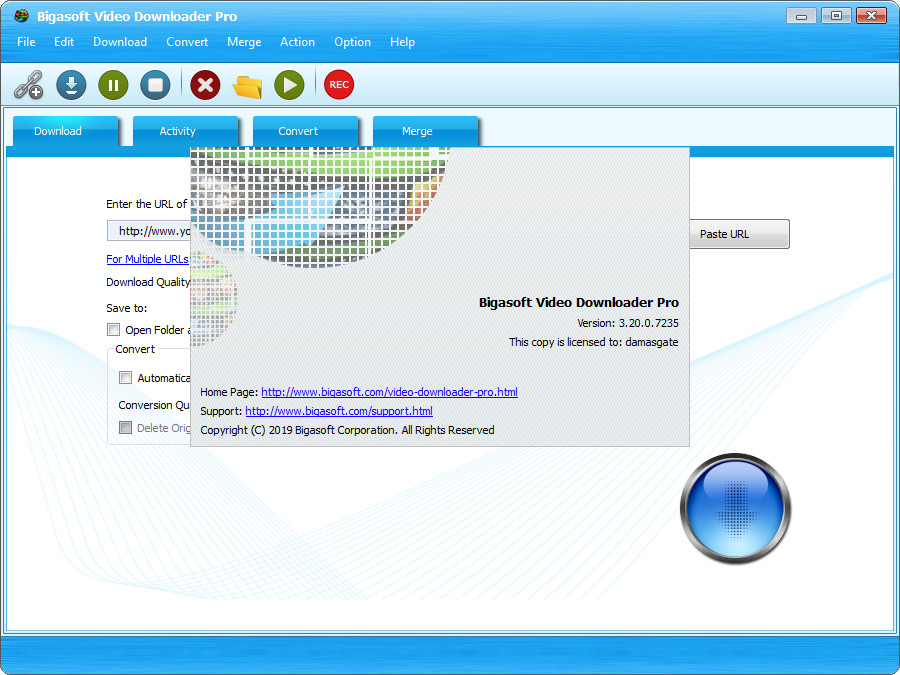900x675 pixels.
Task: Click the big blue download orb button
Action: coord(735,508)
